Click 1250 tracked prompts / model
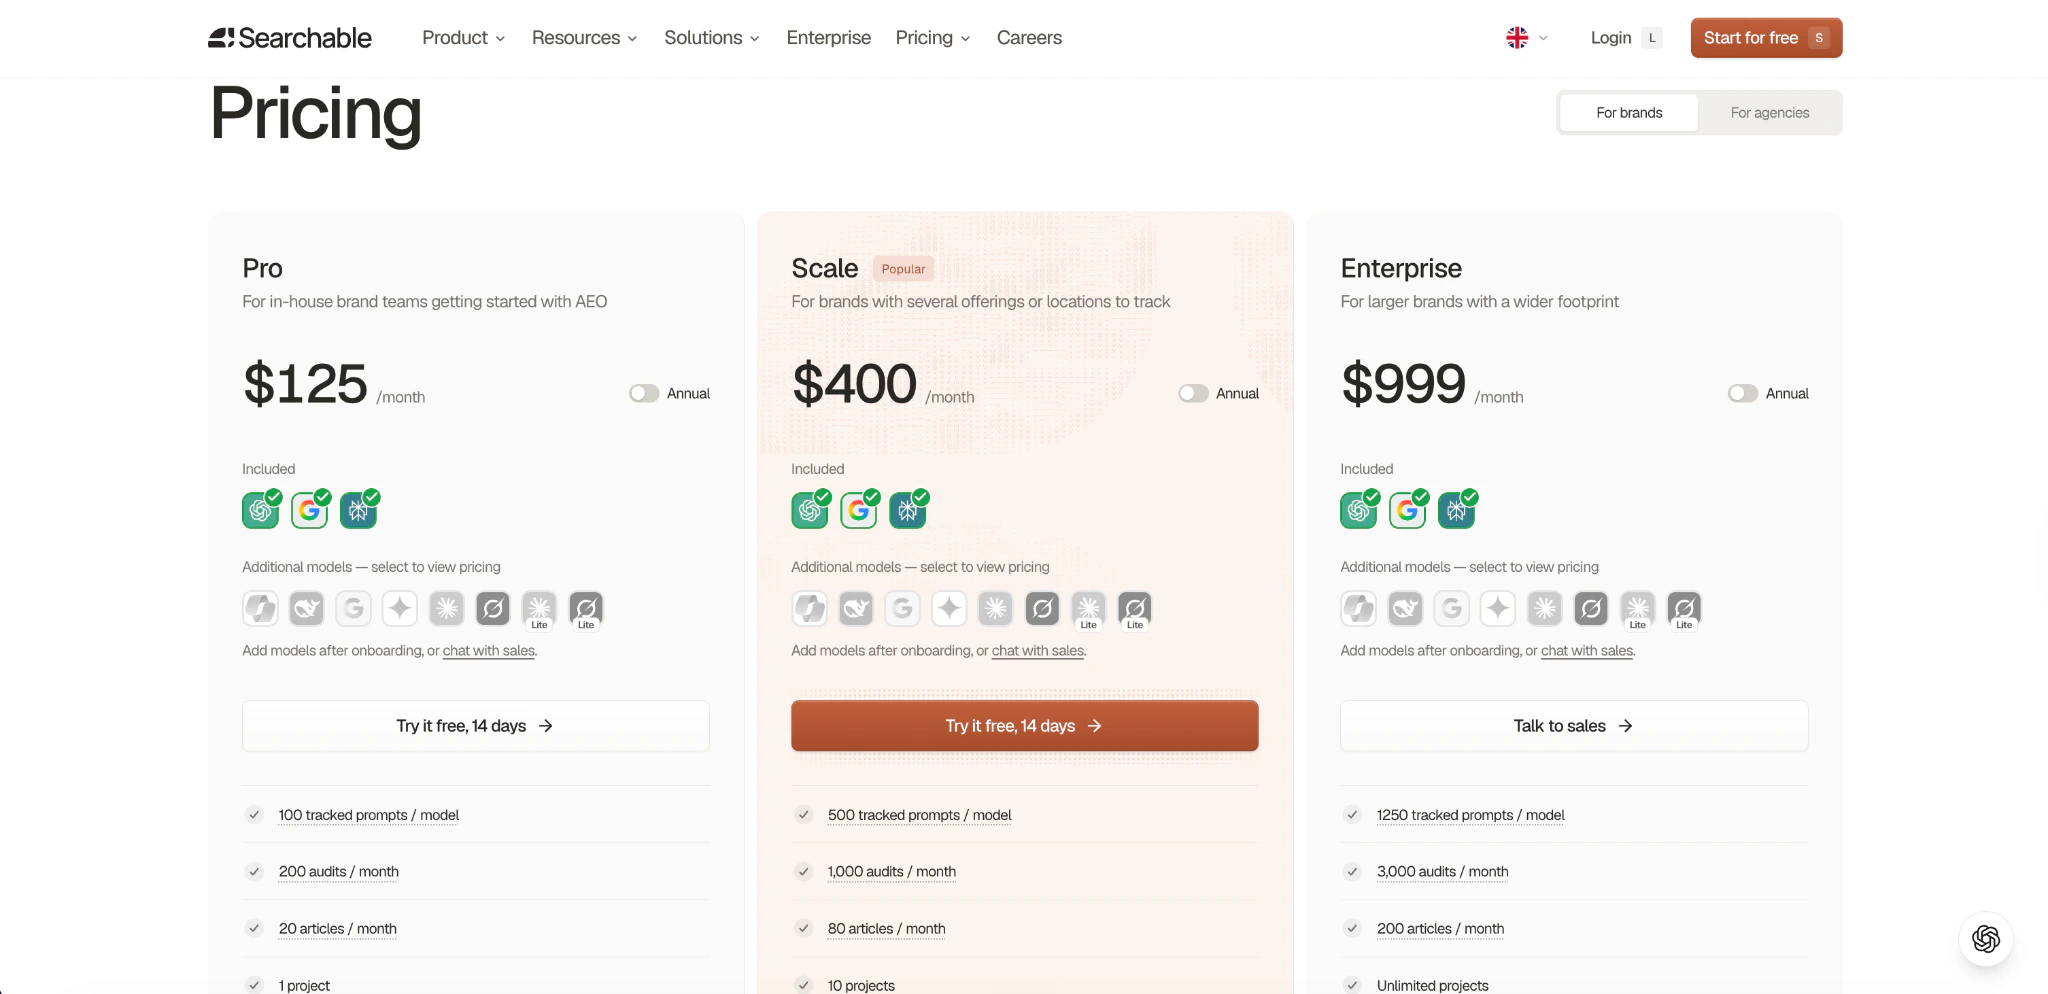The image size is (2048, 994). pos(1470,815)
